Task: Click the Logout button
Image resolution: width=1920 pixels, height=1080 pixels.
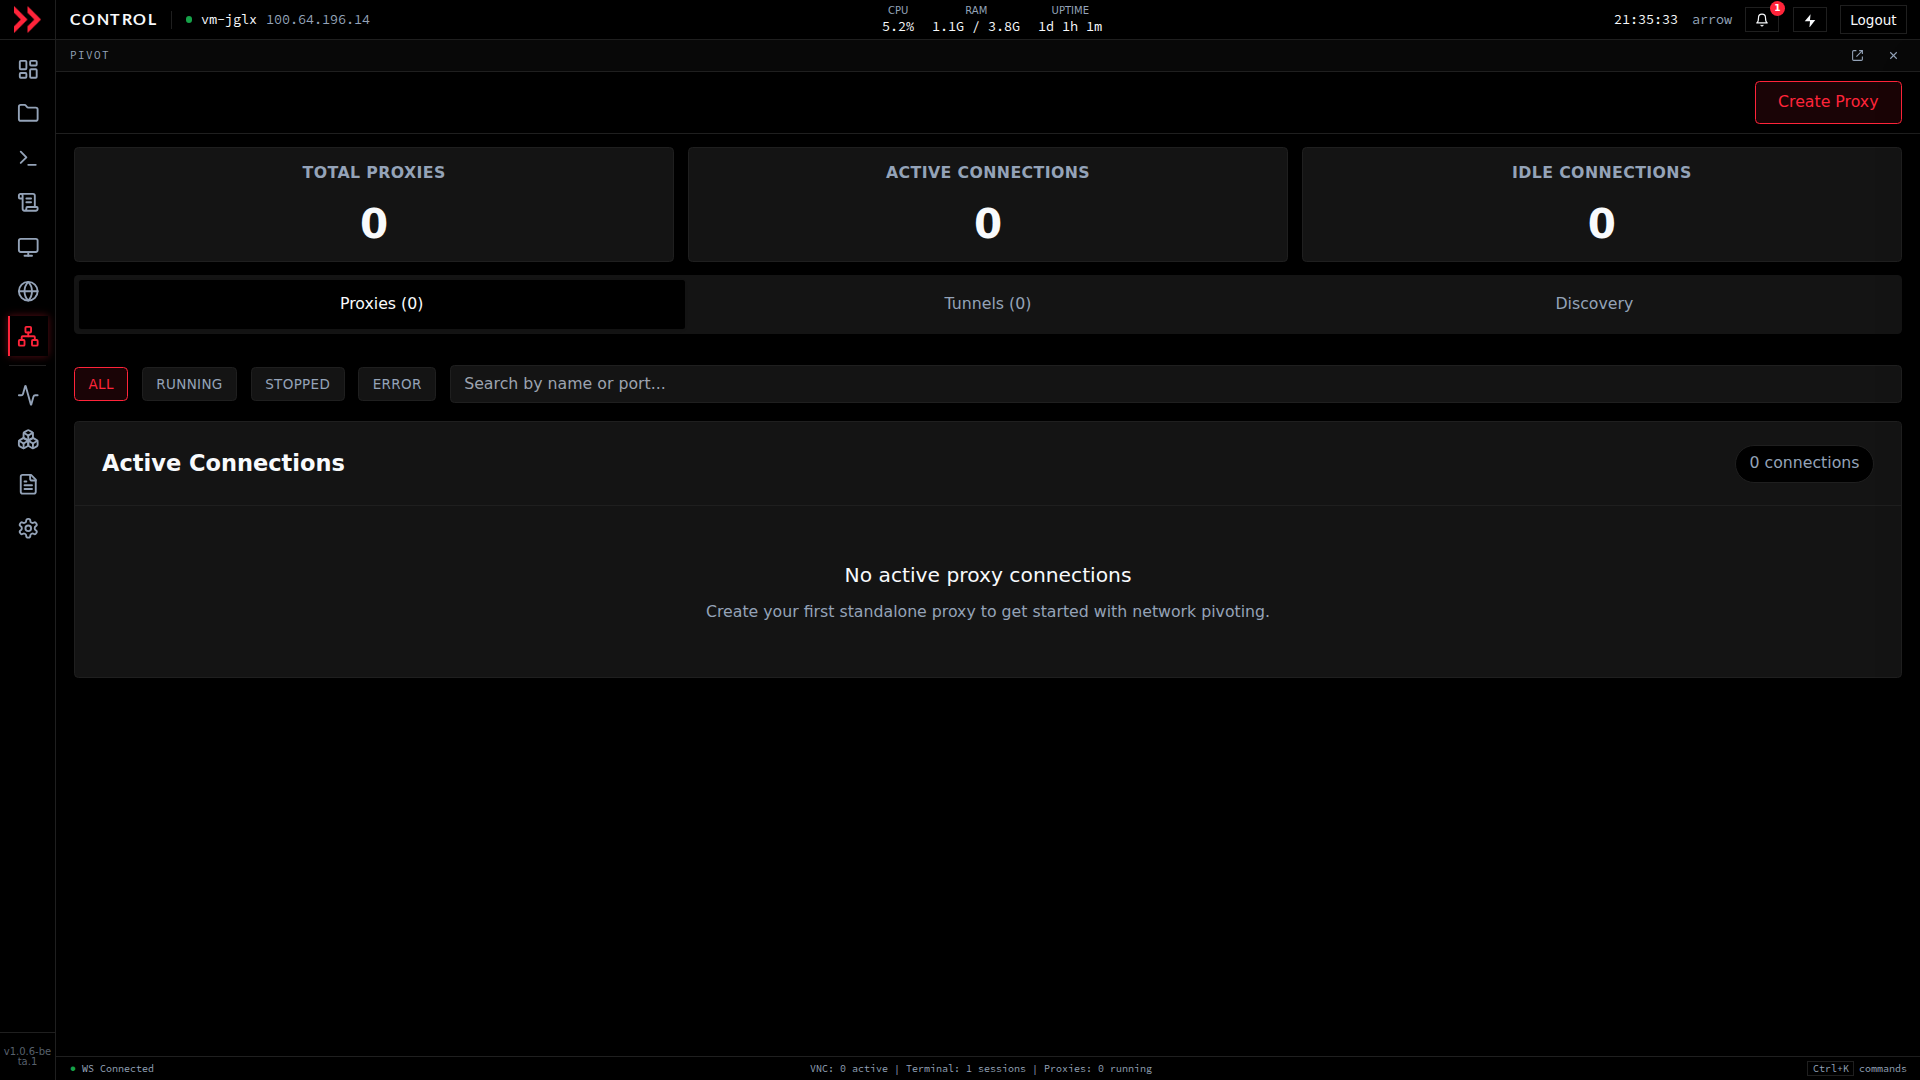Action: pos(1873,20)
